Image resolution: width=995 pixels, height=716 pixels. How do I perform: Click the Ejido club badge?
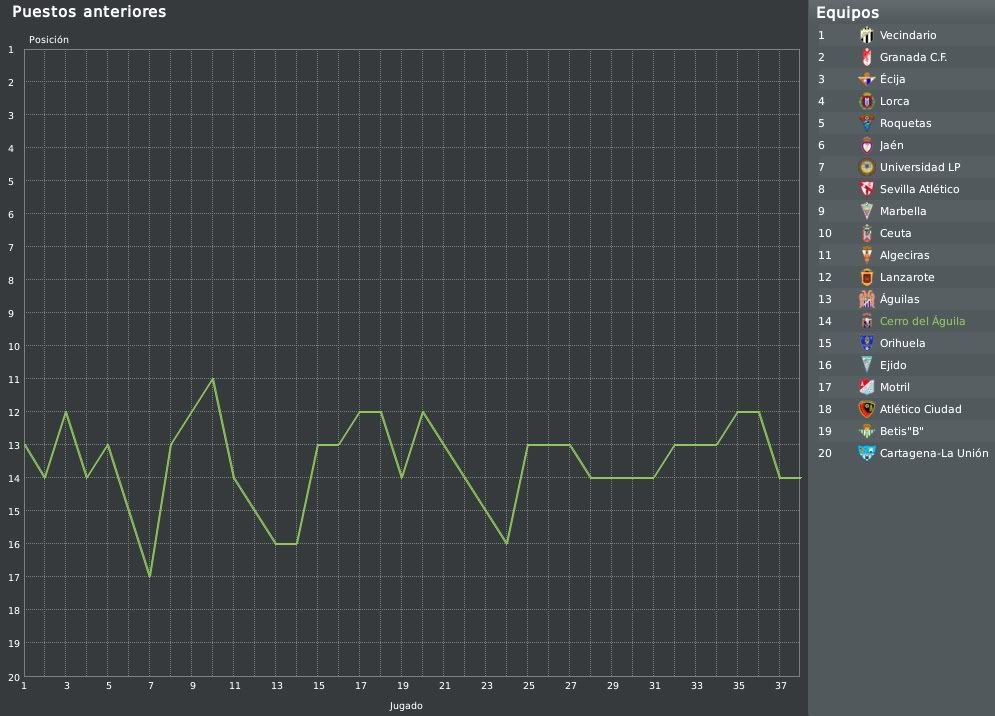pos(866,365)
